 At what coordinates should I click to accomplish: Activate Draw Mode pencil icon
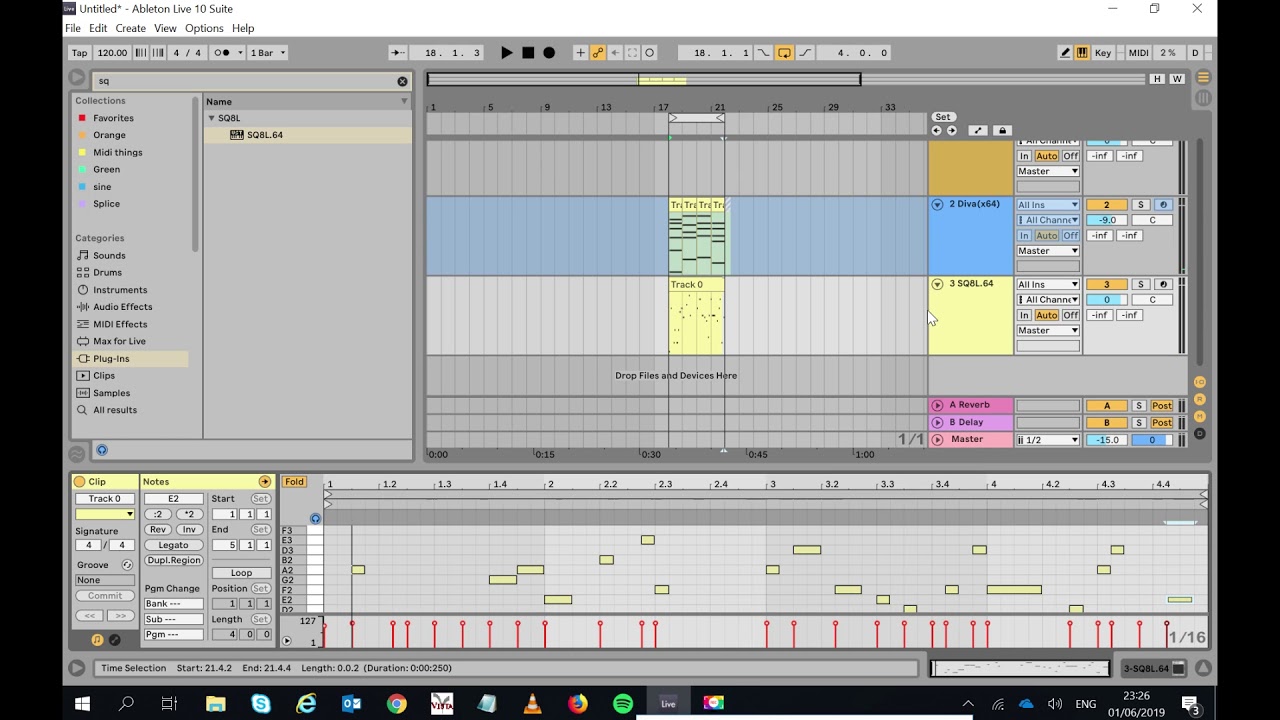click(x=1065, y=53)
